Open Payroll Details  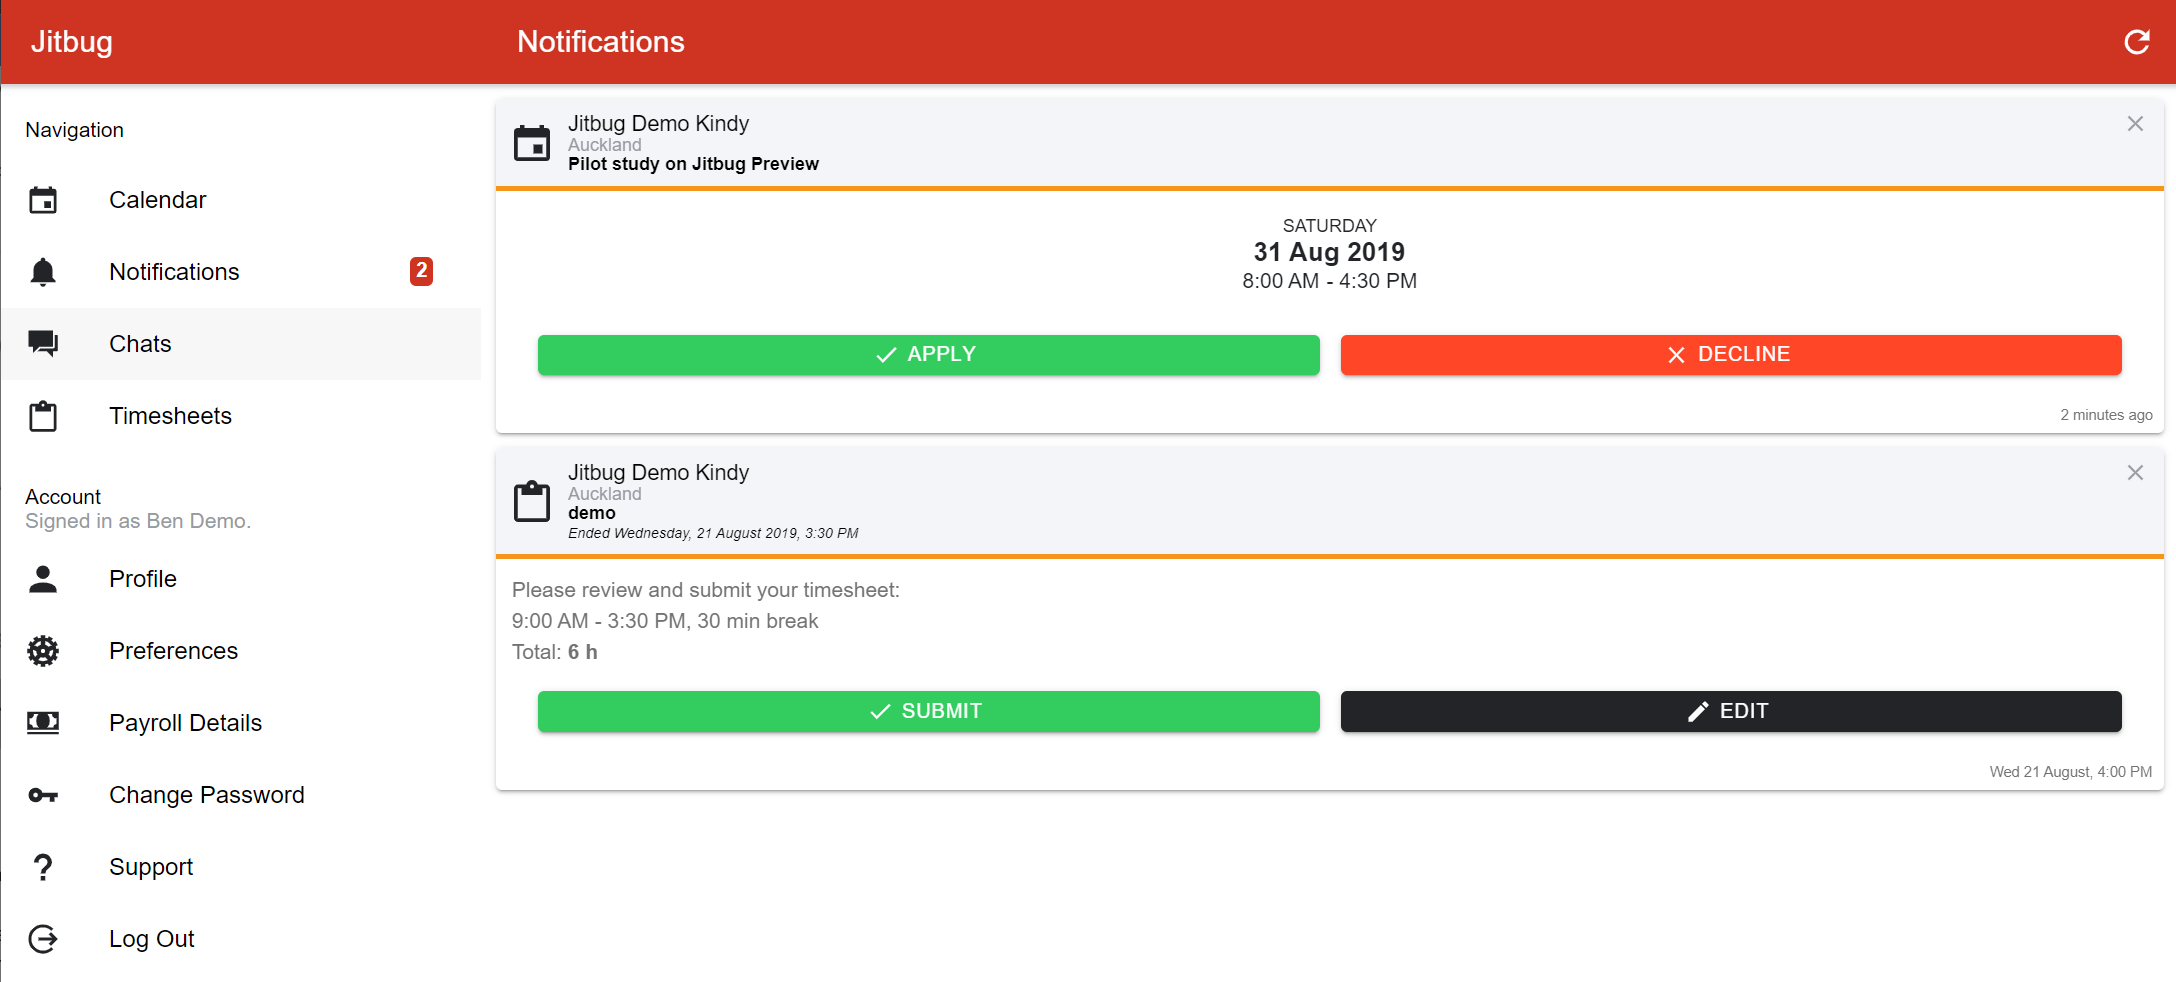tap(241, 723)
